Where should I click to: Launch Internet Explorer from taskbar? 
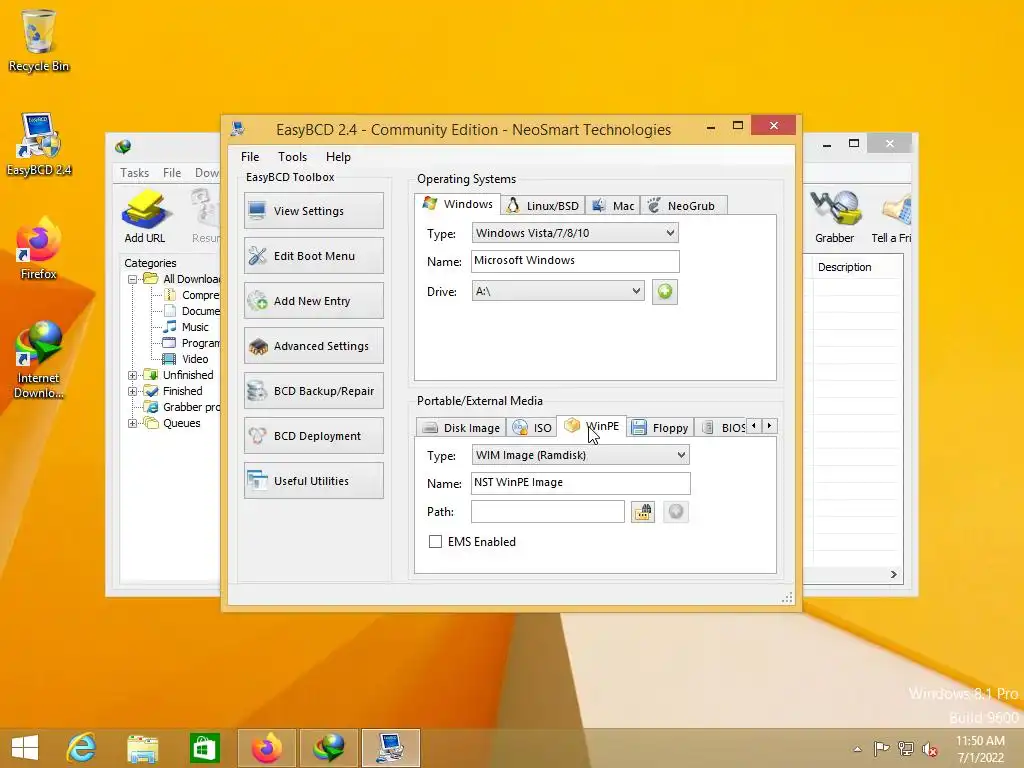tap(82, 748)
